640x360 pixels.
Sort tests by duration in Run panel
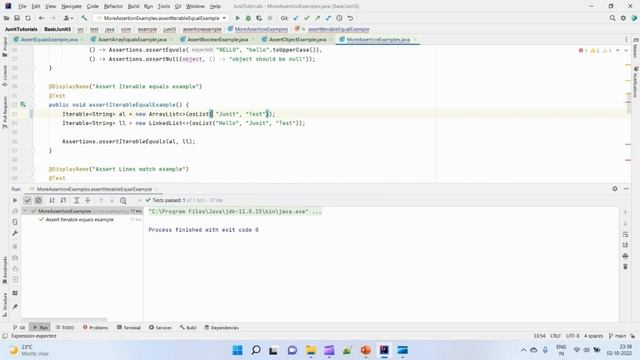(63, 200)
